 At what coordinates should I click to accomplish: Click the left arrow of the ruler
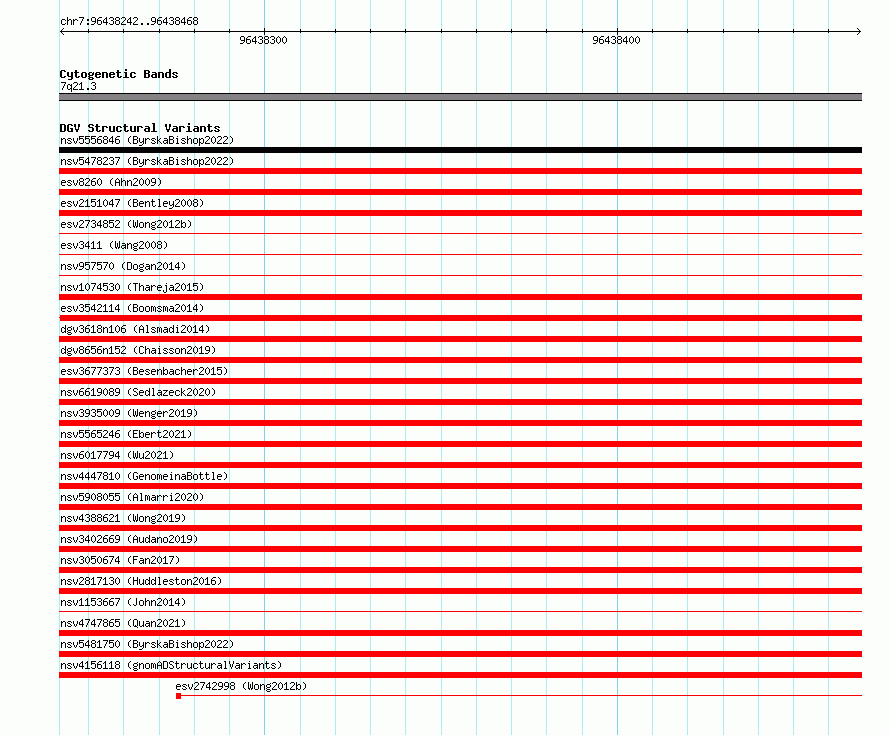(x=62, y=32)
